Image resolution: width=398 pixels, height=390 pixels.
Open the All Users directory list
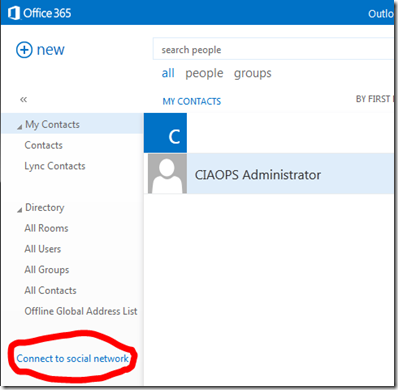coord(43,249)
